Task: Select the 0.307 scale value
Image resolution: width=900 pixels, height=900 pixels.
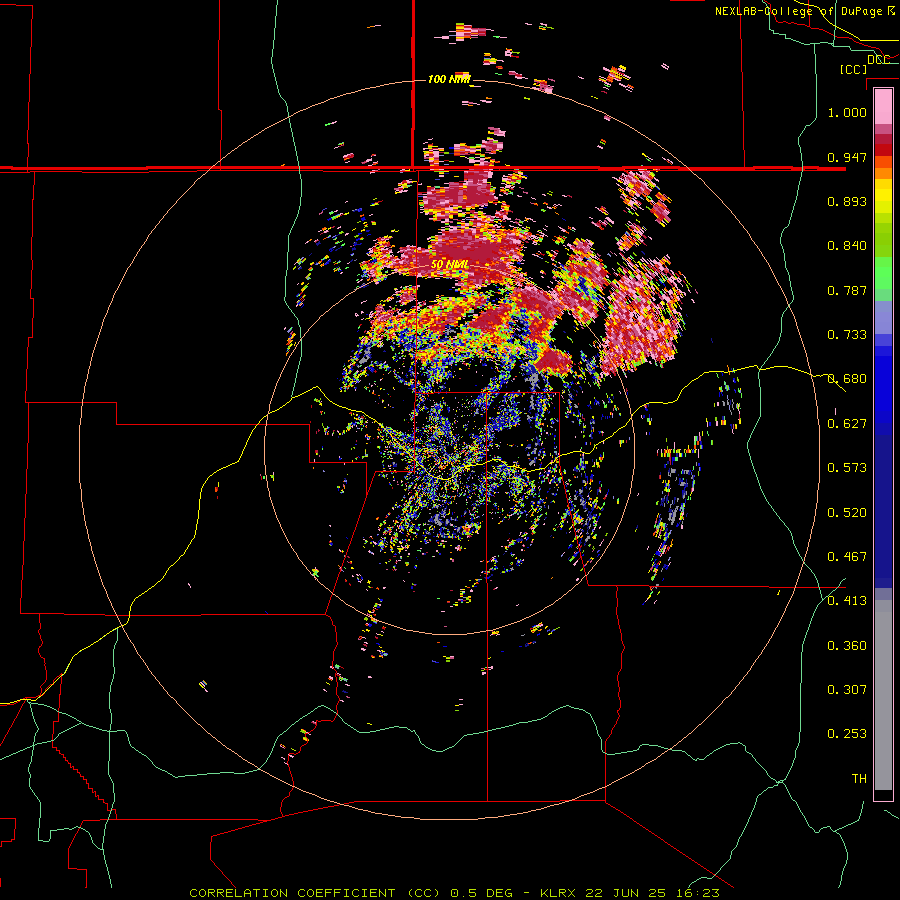Action: click(847, 690)
